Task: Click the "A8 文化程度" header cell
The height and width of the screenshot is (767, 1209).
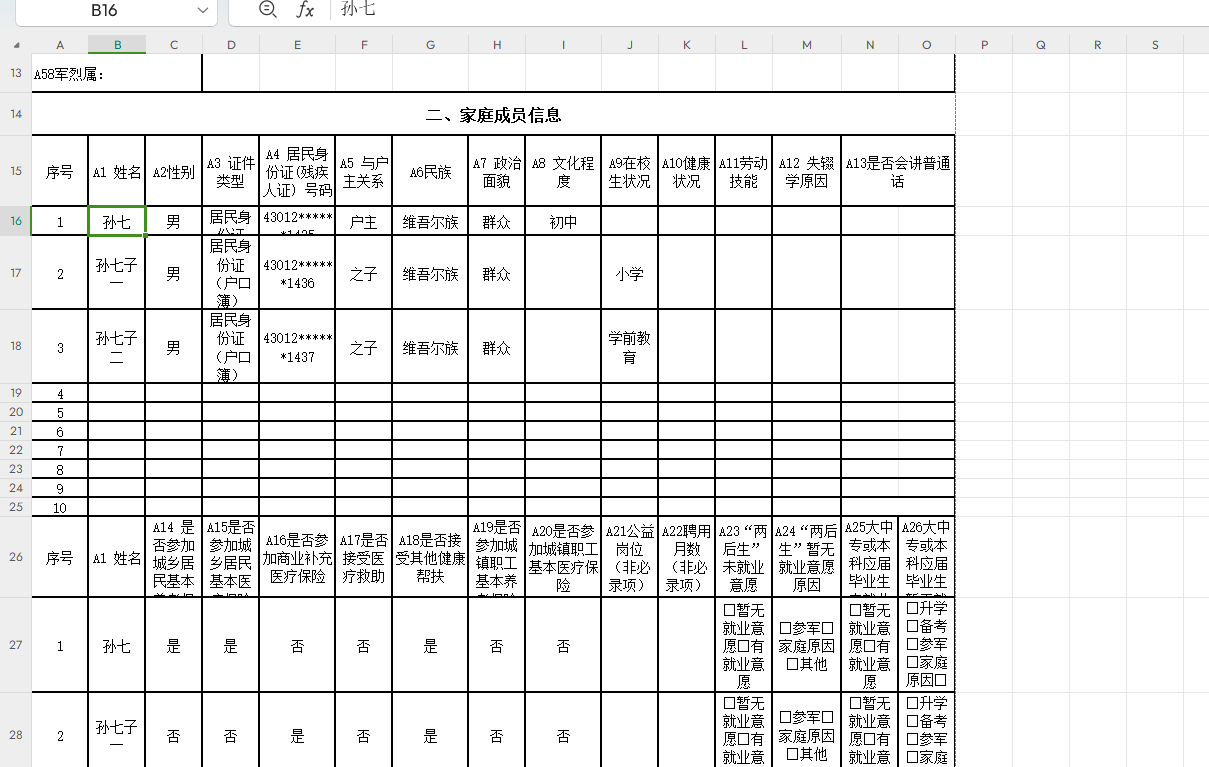Action: (x=563, y=171)
